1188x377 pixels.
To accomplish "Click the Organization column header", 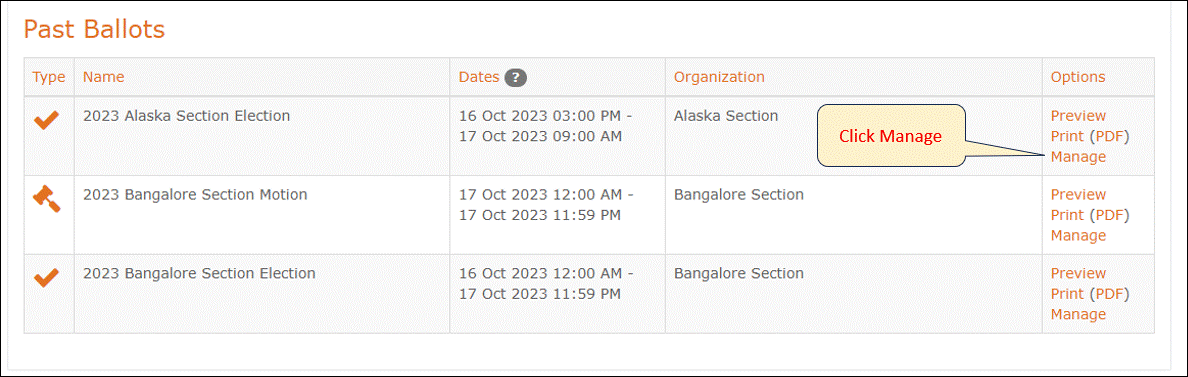I will (719, 77).
